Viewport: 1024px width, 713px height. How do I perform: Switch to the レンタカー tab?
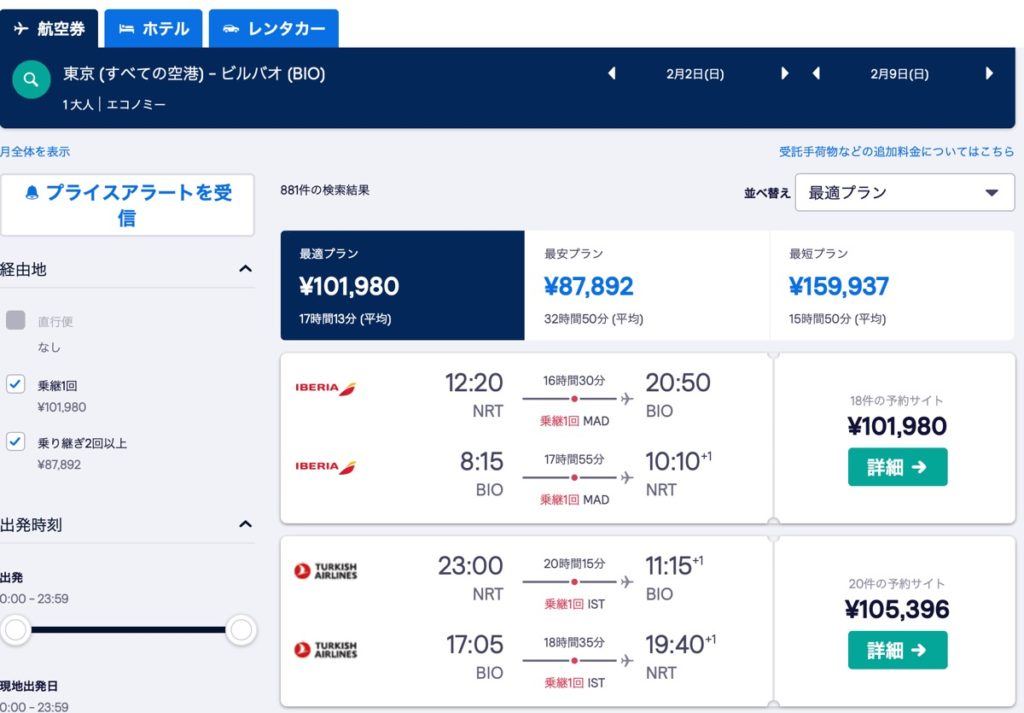(274, 29)
